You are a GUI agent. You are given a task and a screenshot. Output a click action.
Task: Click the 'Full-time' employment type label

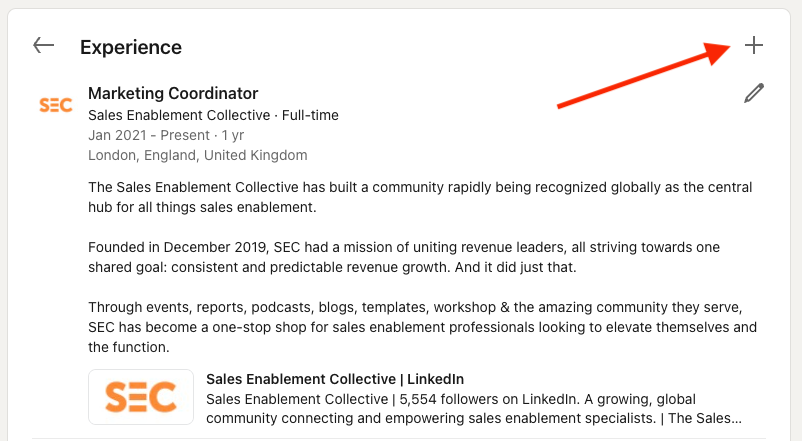pyautogui.click(x=310, y=115)
